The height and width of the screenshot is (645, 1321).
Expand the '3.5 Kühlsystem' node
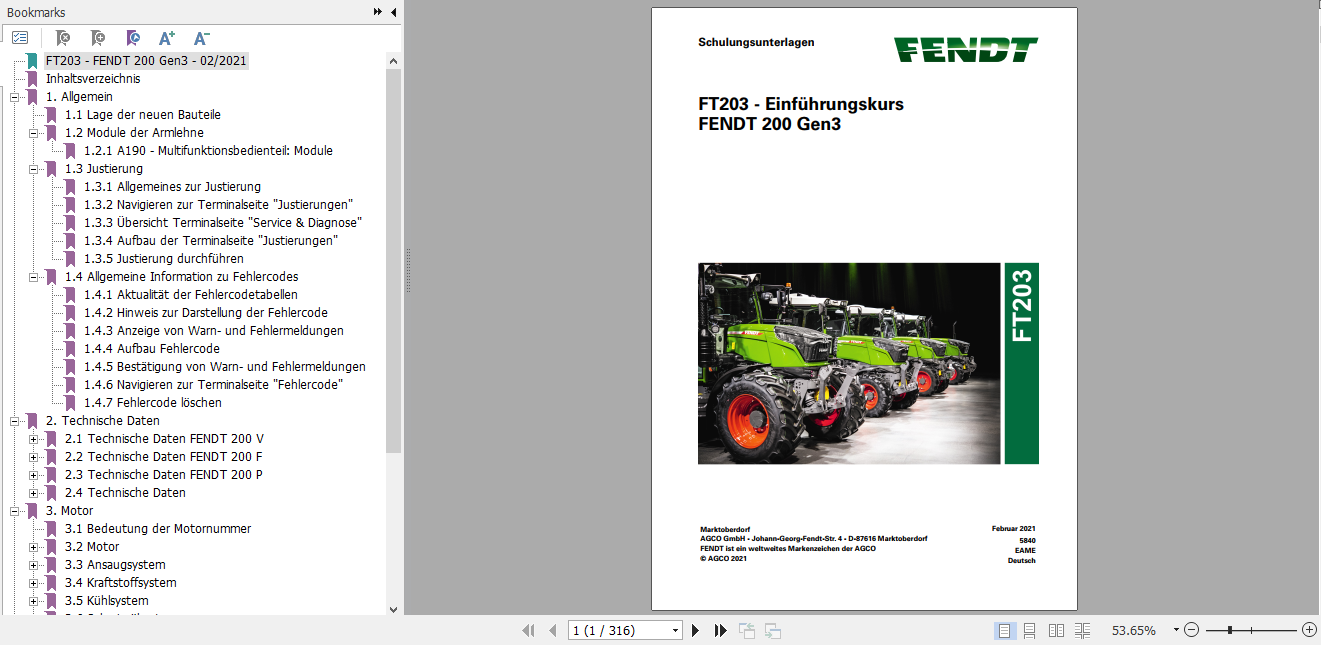(33, 601)
